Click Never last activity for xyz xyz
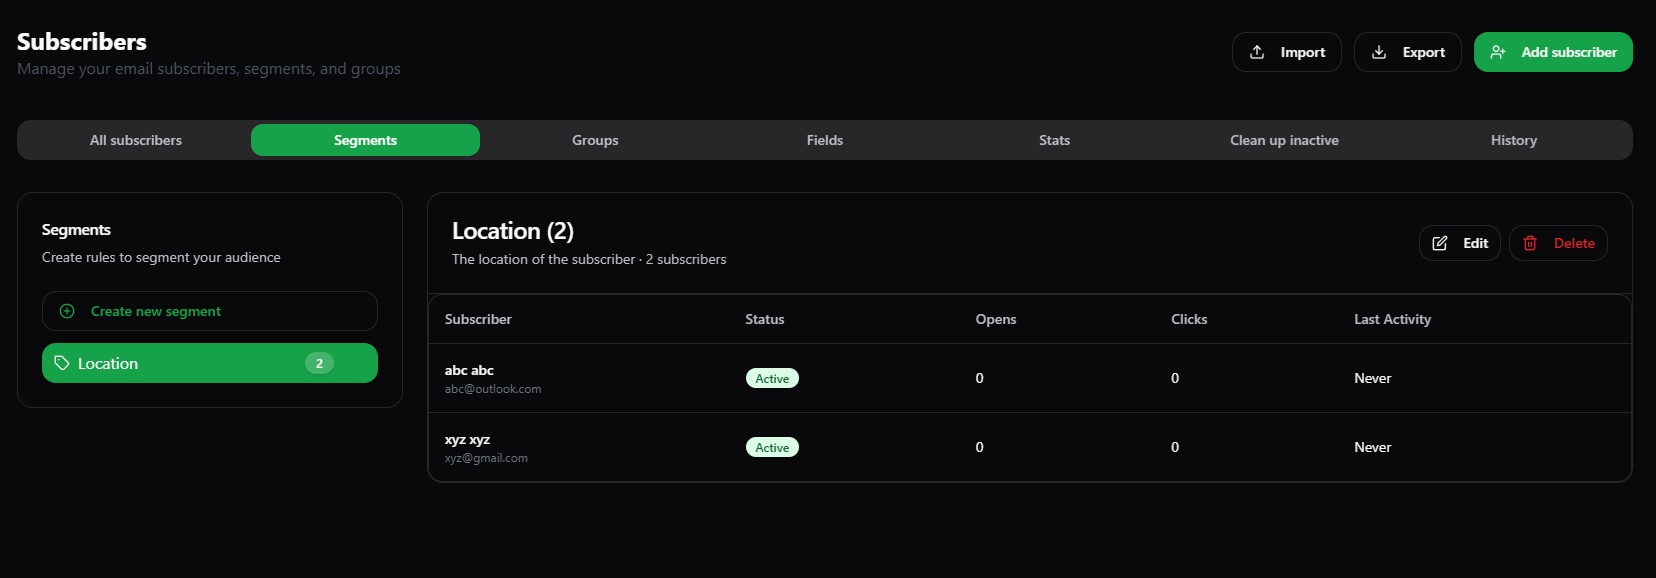 [1373, 447]
